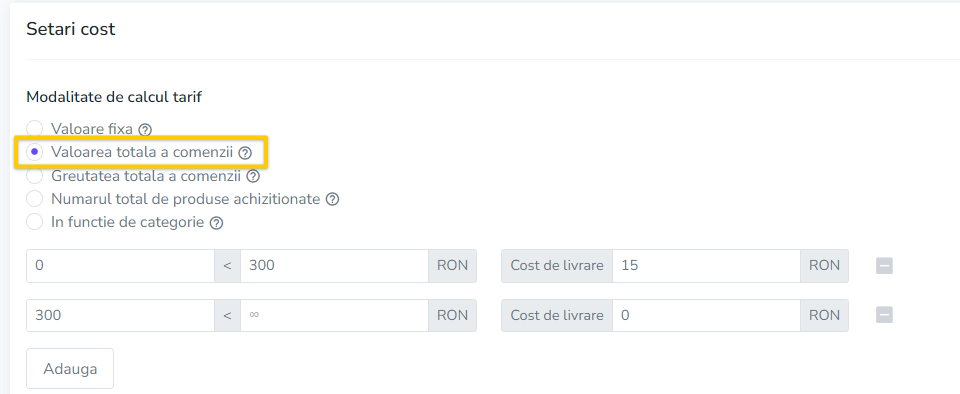This screenshot has height=394, width=960.
Task: Open help icon beside Valoare fixa
Action: coord(144,130)
